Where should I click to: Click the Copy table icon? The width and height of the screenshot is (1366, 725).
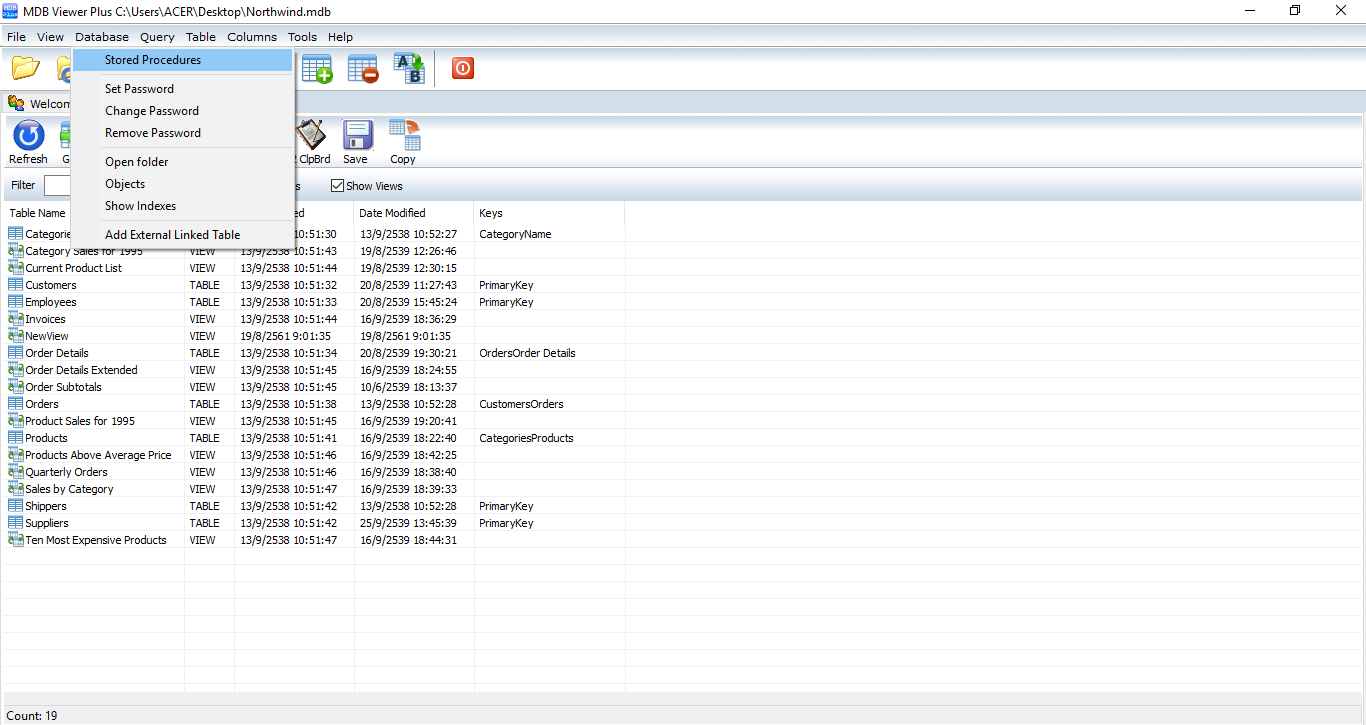403,141
